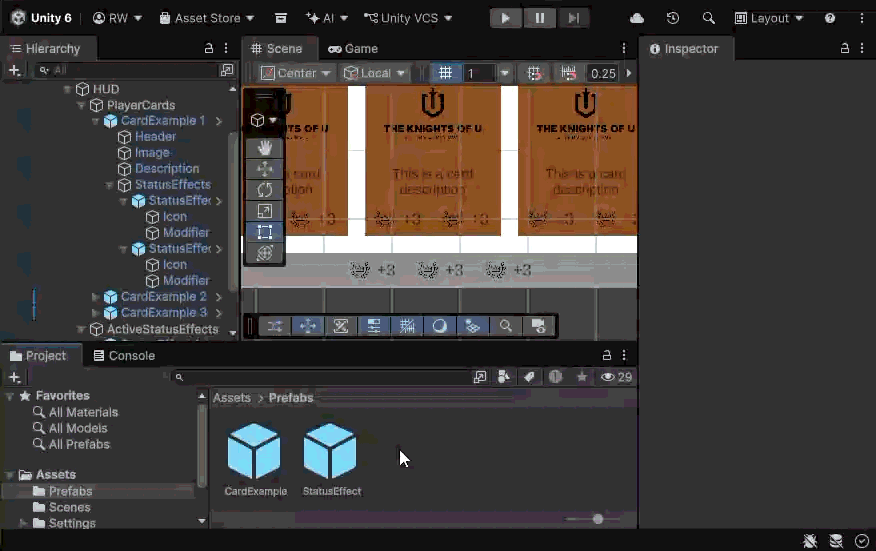The width and height of the screenshot is (876, 551).
Task: Click the add plus button in Project
Action: pyautogui.click(x=15, y=378)
